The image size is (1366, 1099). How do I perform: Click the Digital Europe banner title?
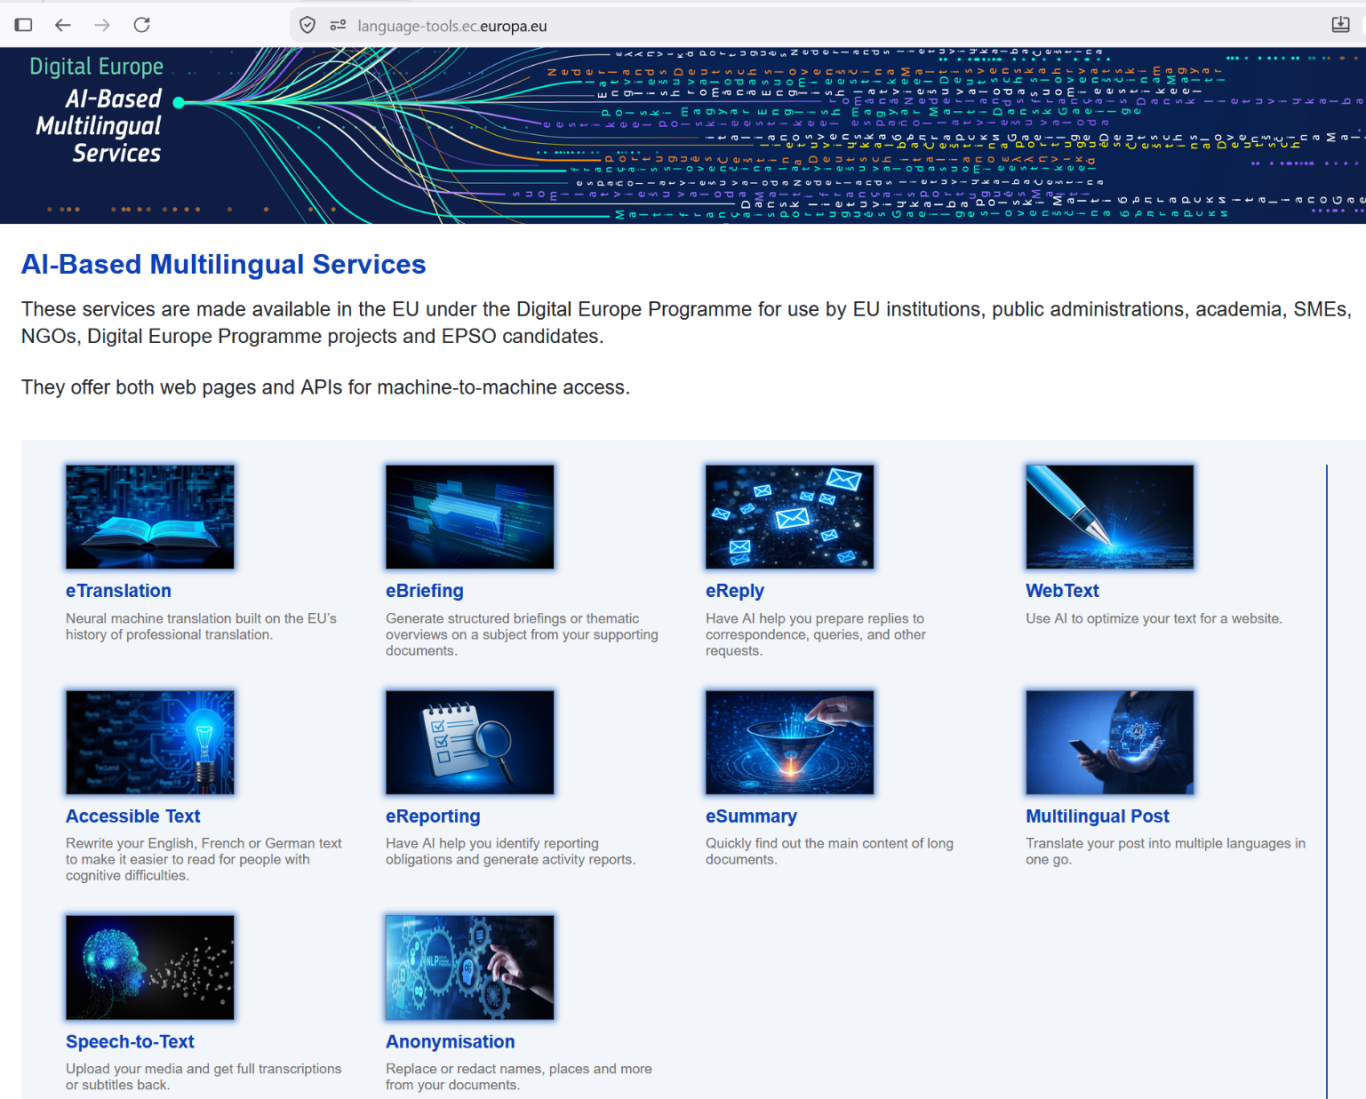96,67
